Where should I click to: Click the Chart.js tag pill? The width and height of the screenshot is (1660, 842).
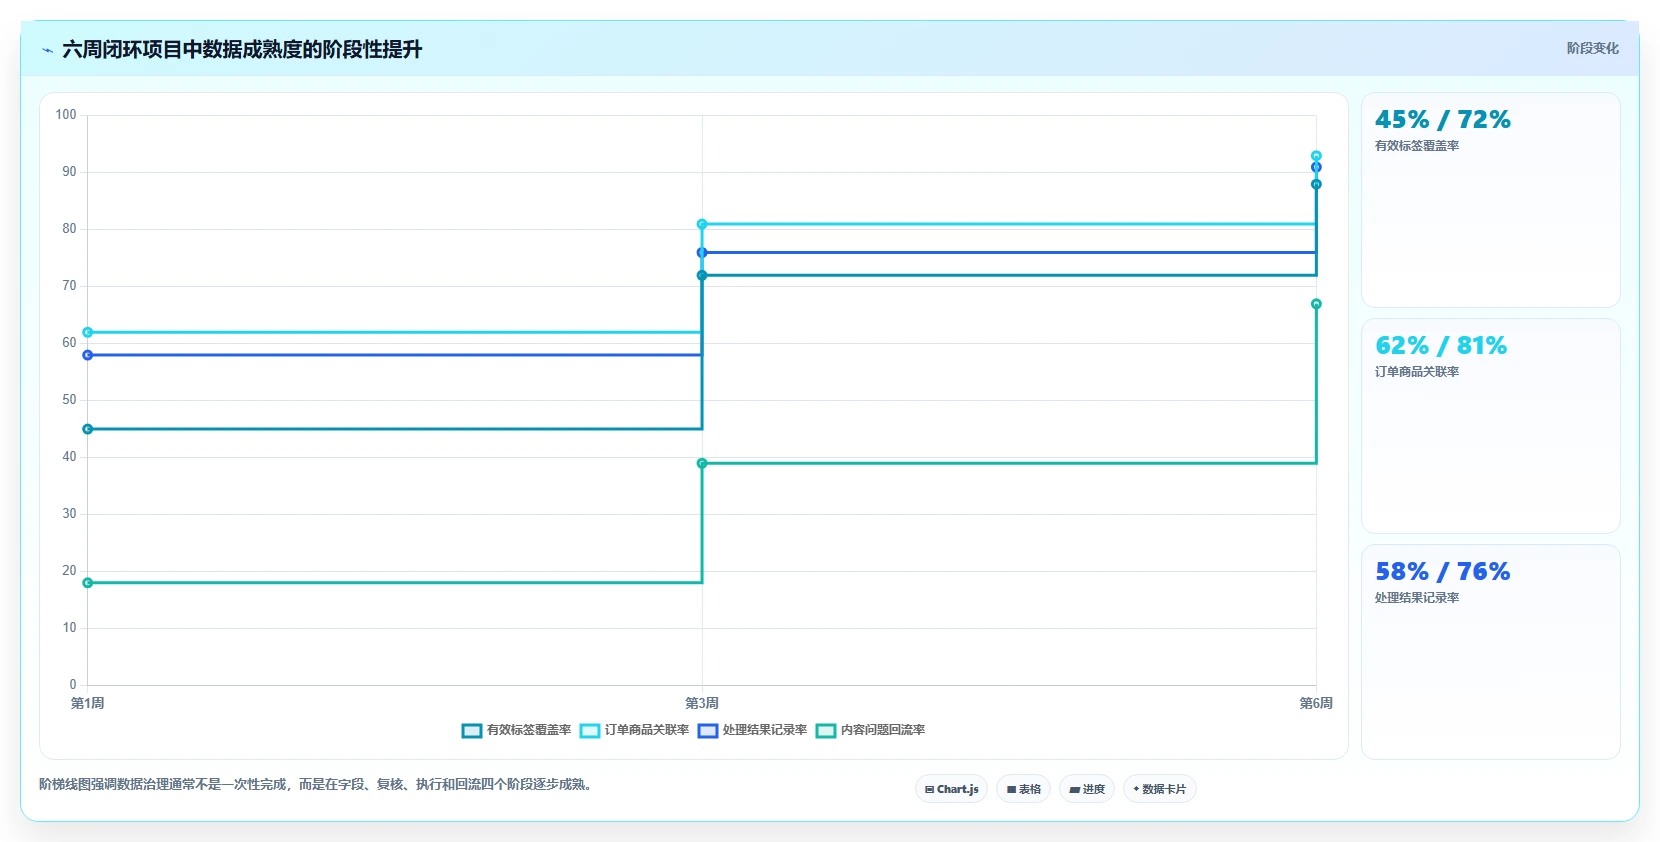951,789
